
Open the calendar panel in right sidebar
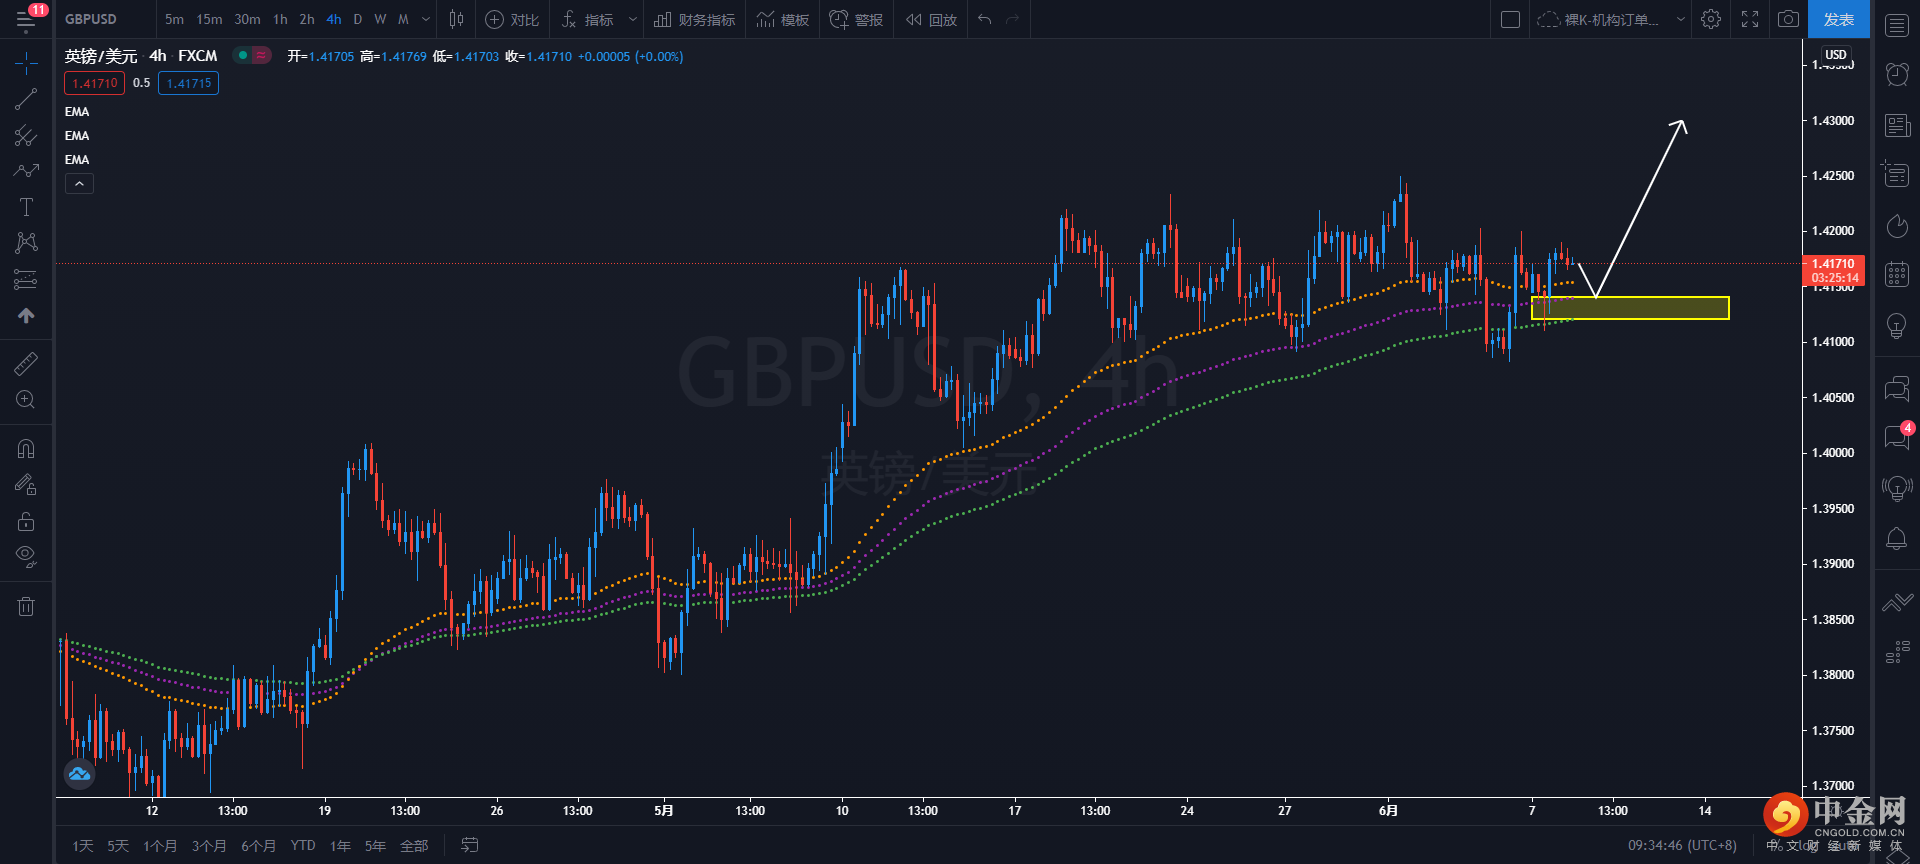[x=1896, y=274]
